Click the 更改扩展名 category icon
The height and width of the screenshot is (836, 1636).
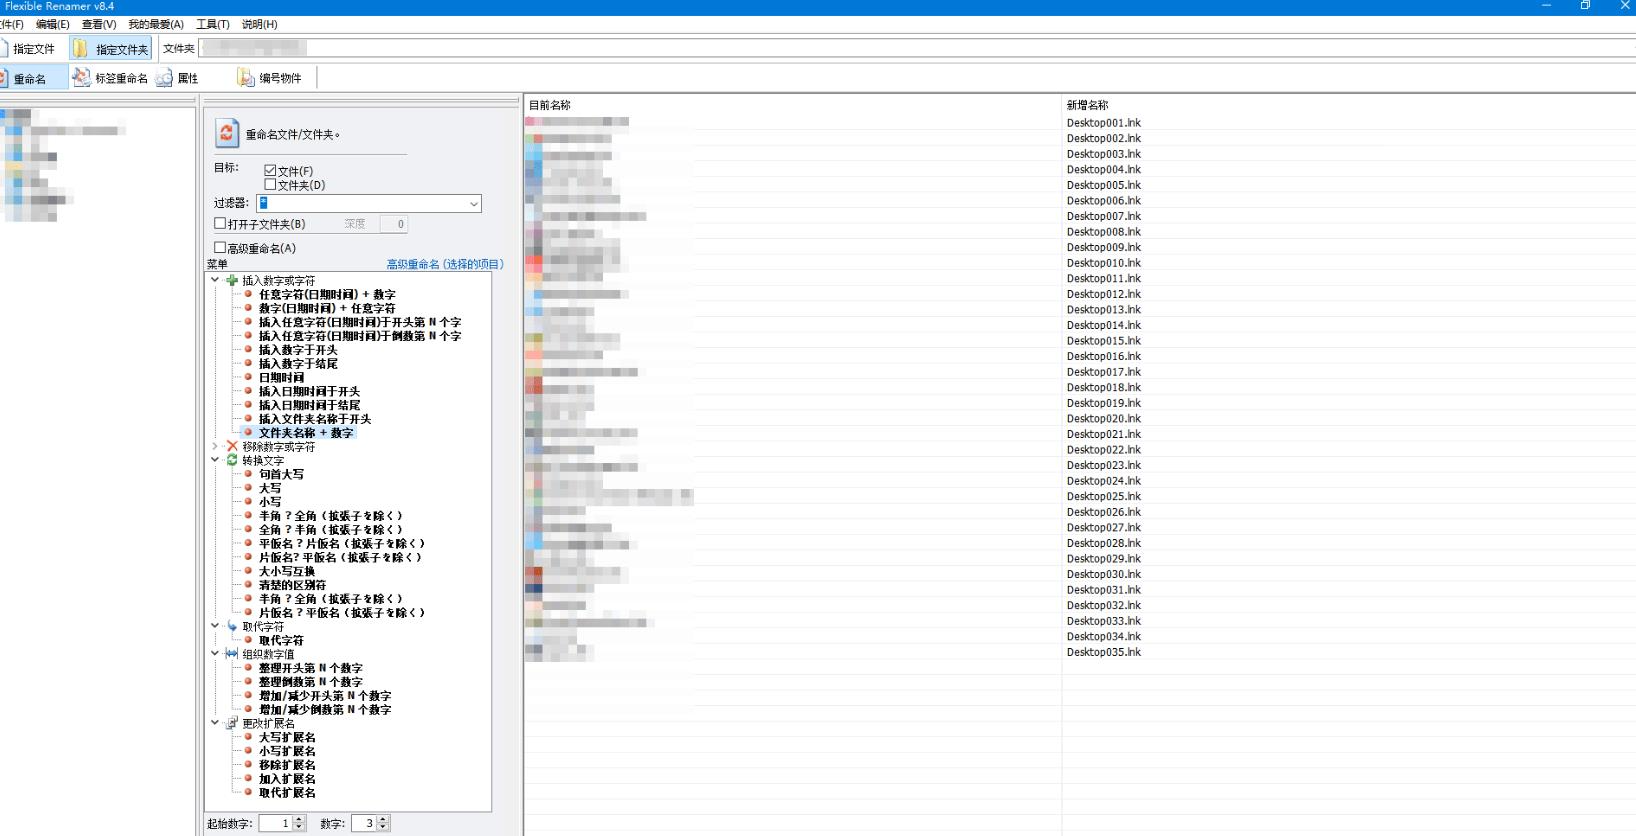click(x=232, y=723)
